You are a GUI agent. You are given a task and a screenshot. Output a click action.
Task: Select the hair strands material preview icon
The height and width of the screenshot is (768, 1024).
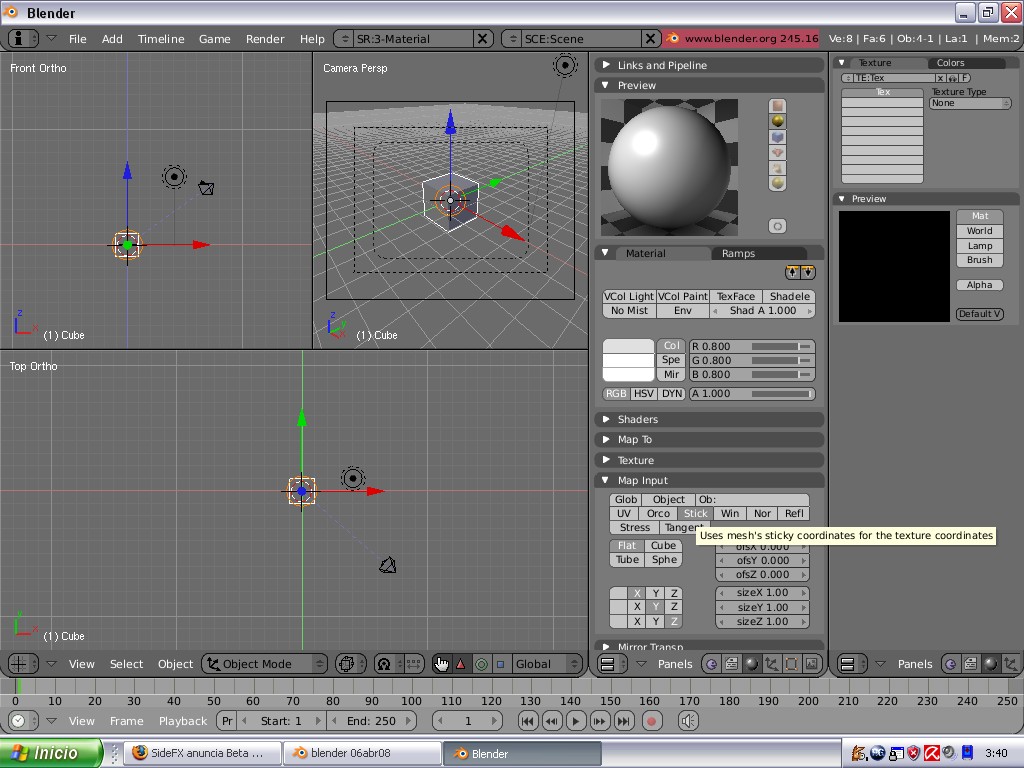[777, 168]
